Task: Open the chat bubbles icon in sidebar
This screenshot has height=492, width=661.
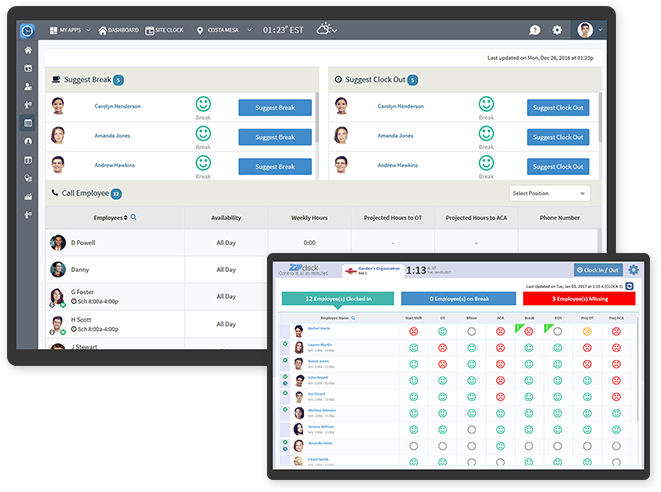Action: (x=28, y=178)
